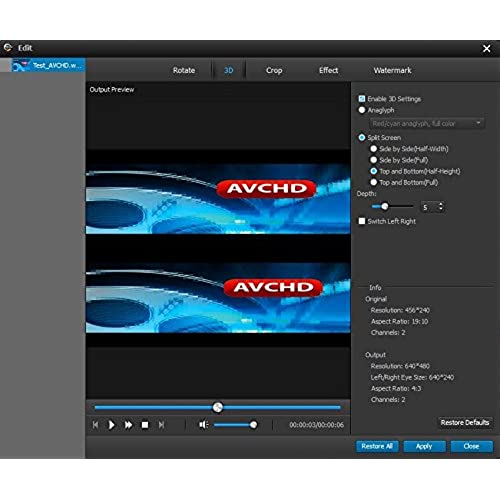Go to the Crop tab
The height and width of the screenshot is (500, 500).
point(274,70)
